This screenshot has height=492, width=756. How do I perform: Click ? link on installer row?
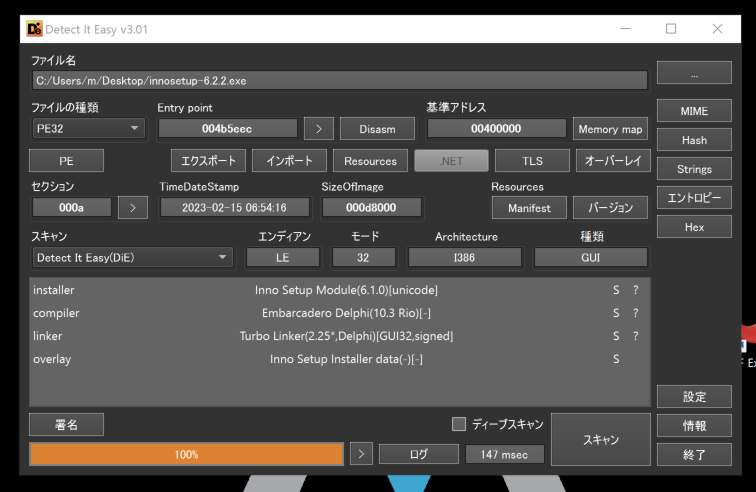(x=636, y=290)
